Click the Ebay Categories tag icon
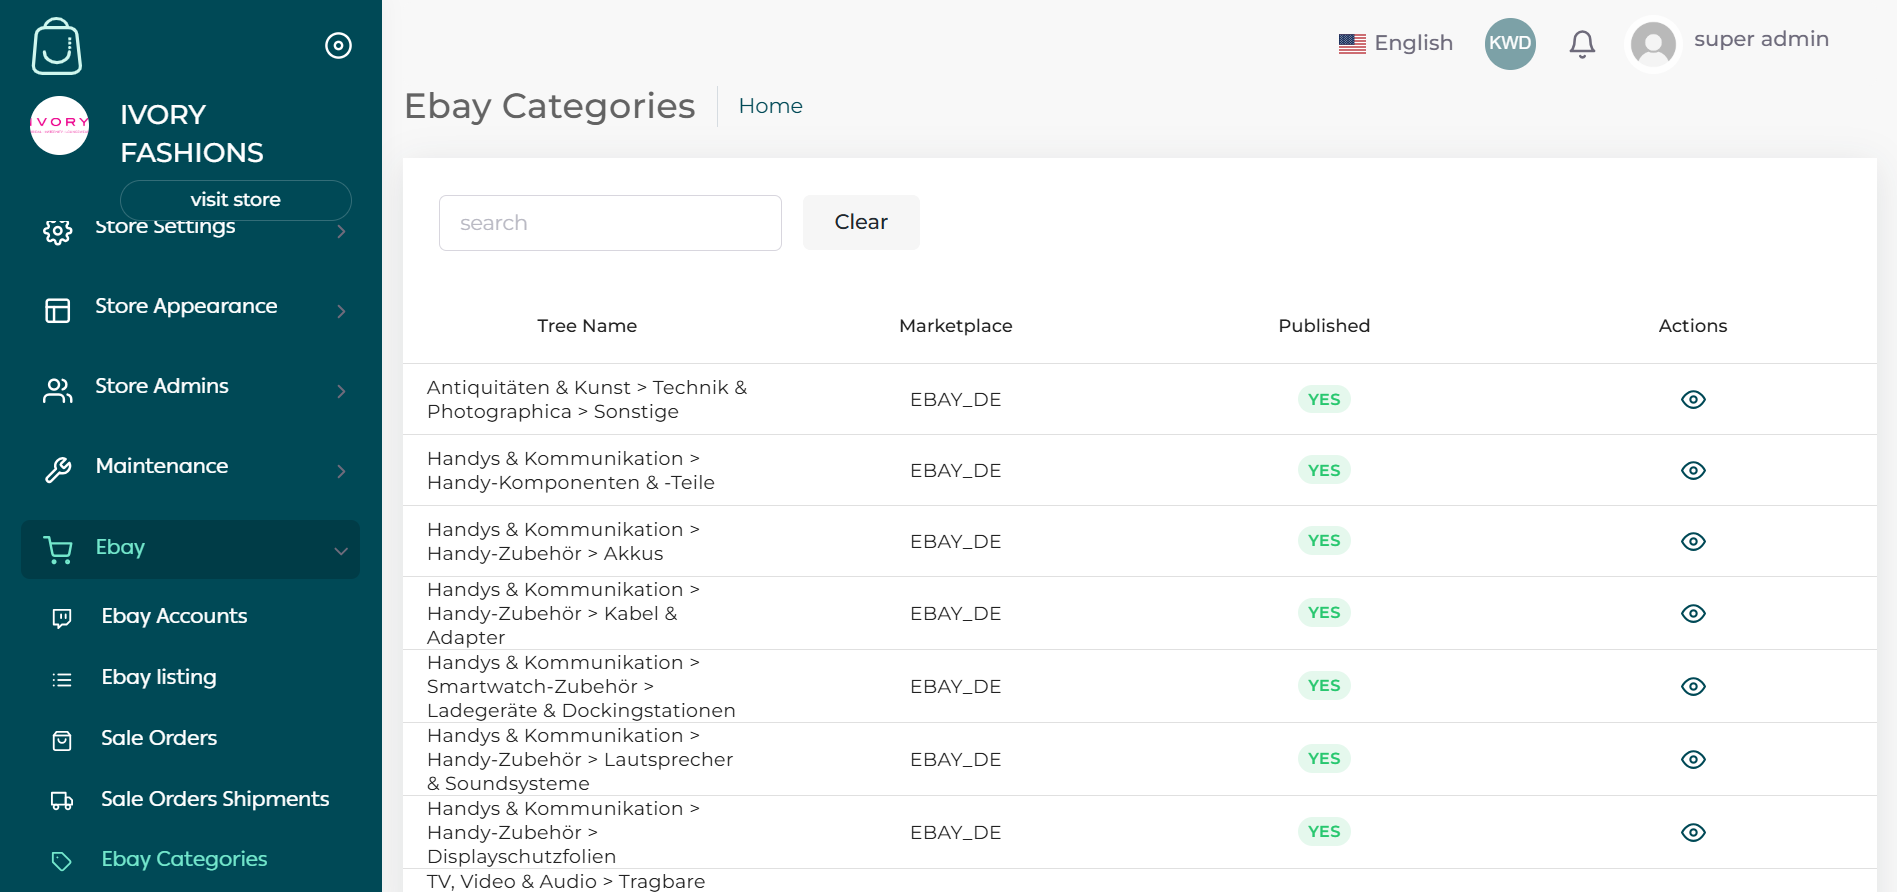The width and height of the screenshot is (1897, 892). (62, 862)
